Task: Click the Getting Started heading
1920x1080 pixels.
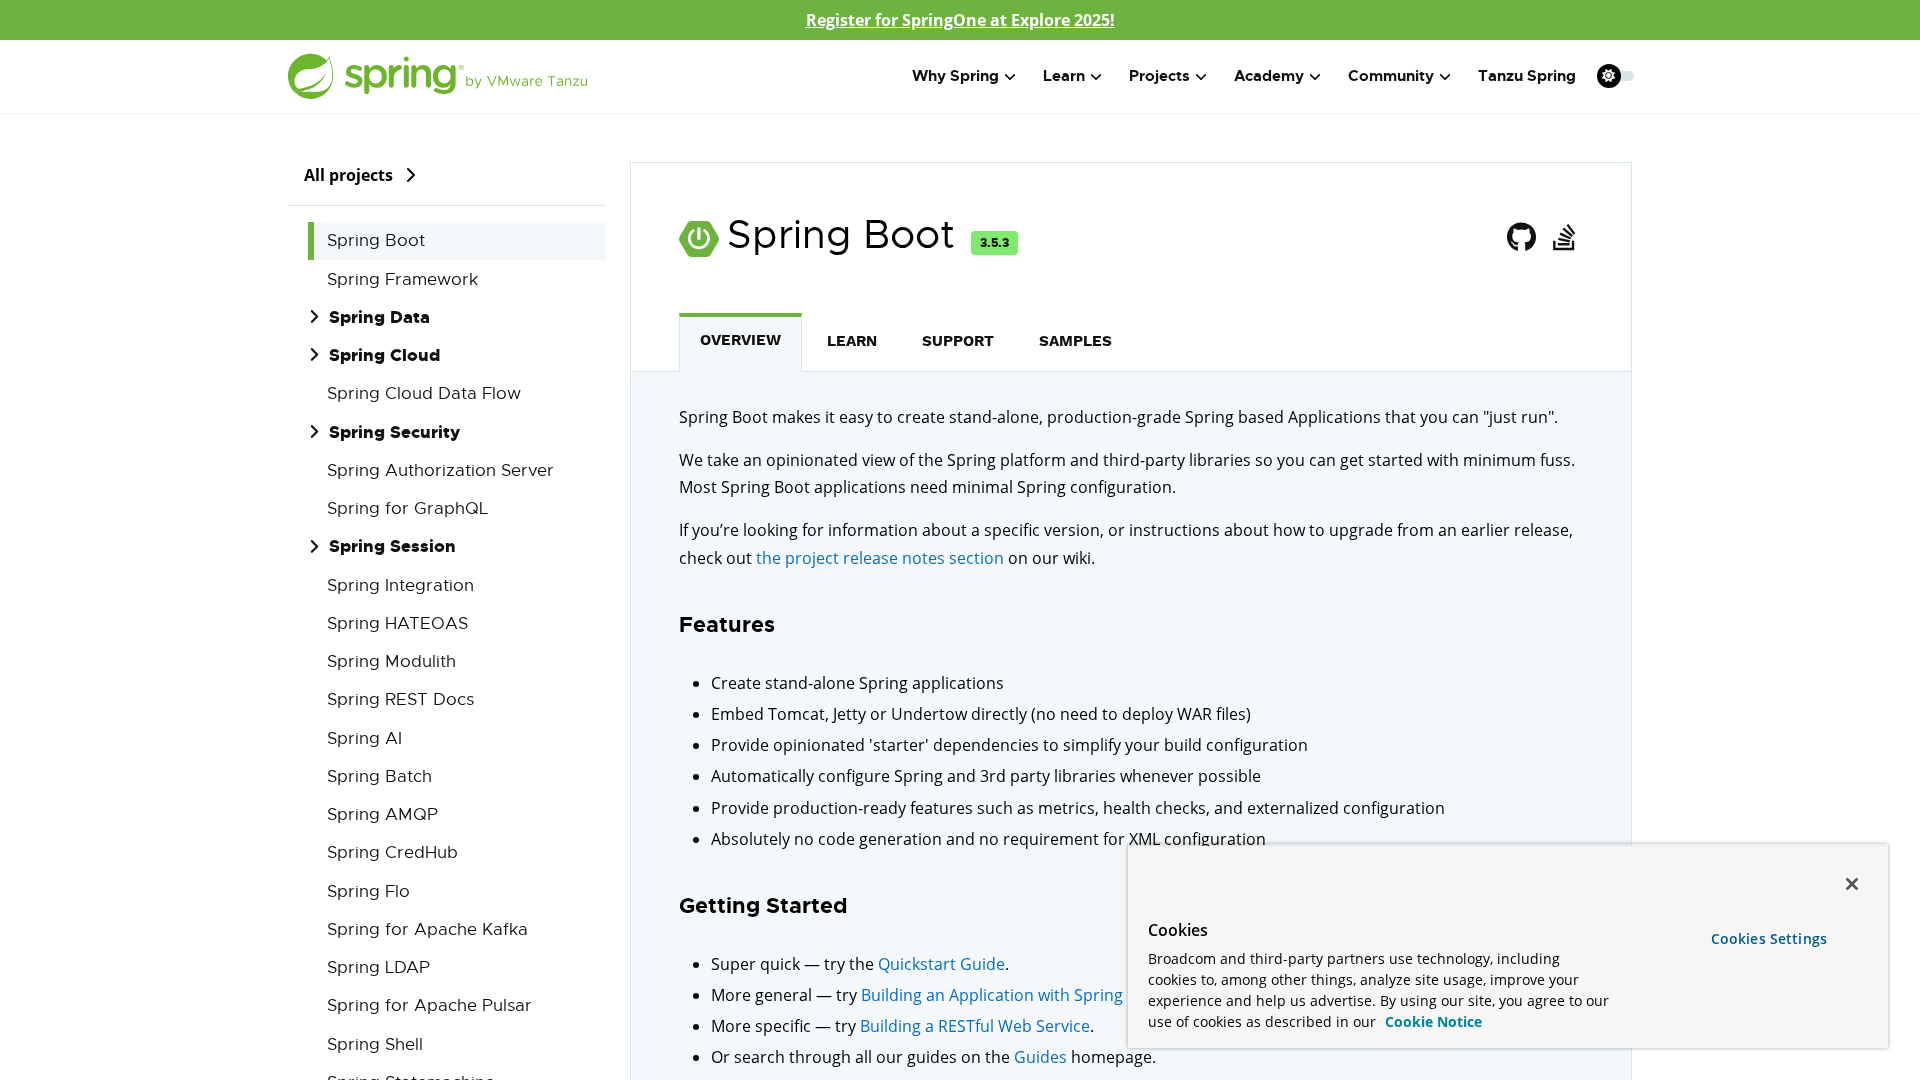Action: 763,906
